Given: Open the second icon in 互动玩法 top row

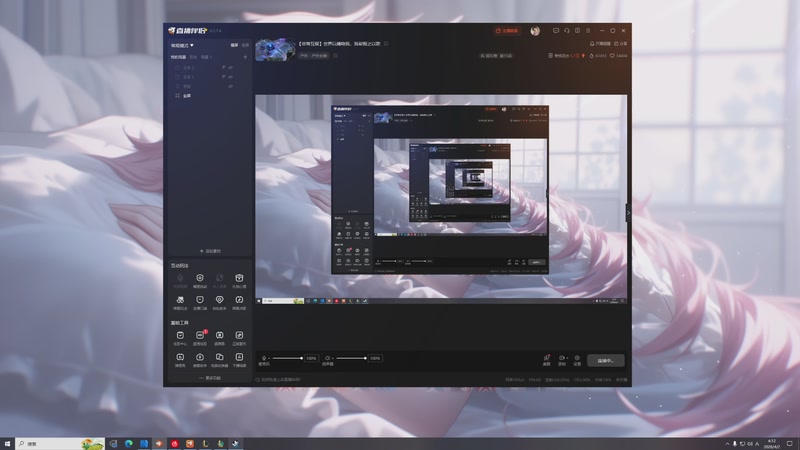Looking at the screenshot, I should pyautogui.click(x=200, y=278).
